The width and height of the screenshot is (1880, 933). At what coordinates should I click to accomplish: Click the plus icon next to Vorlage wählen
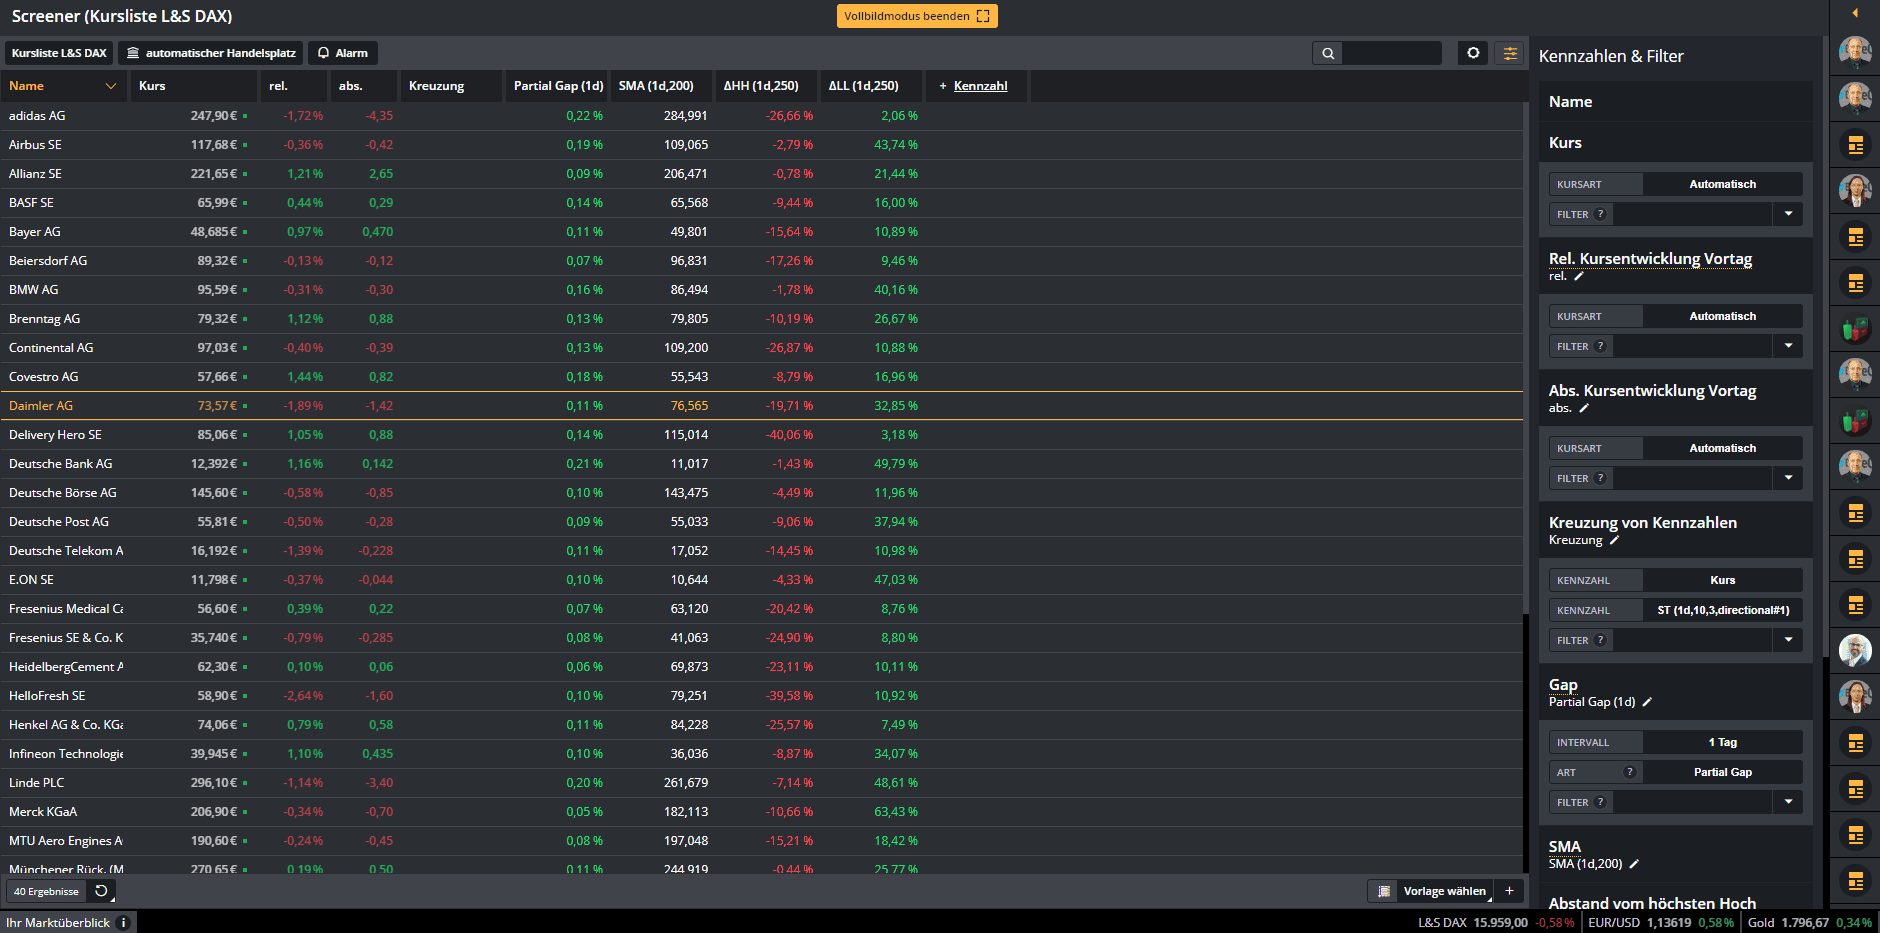pyautogui.click(x=1509, y=891)
